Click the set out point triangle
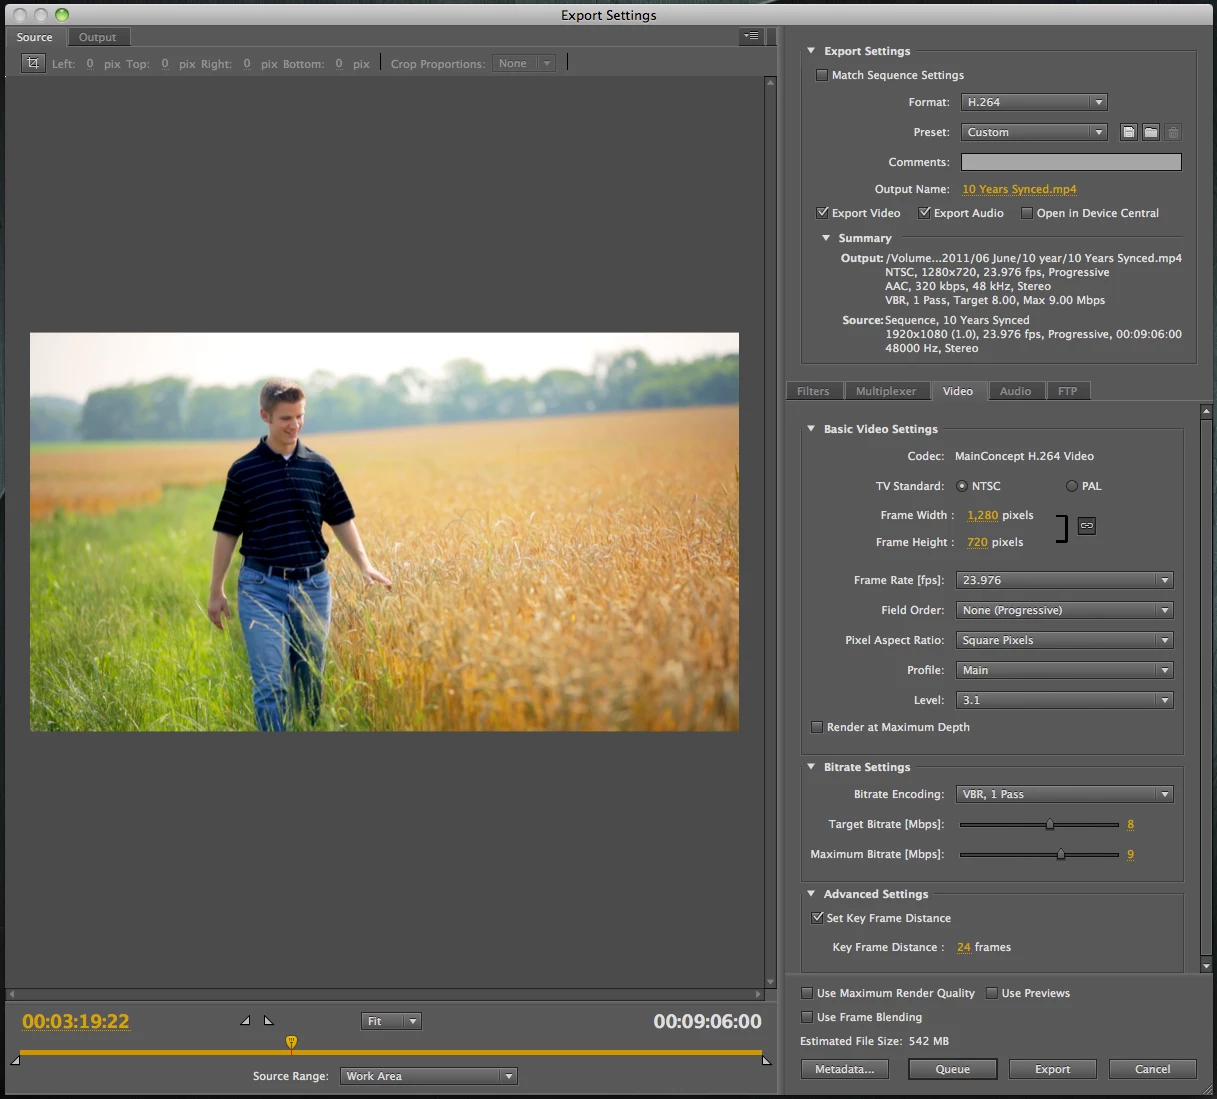The image size is (1217, 1099). click(268, 1021)
